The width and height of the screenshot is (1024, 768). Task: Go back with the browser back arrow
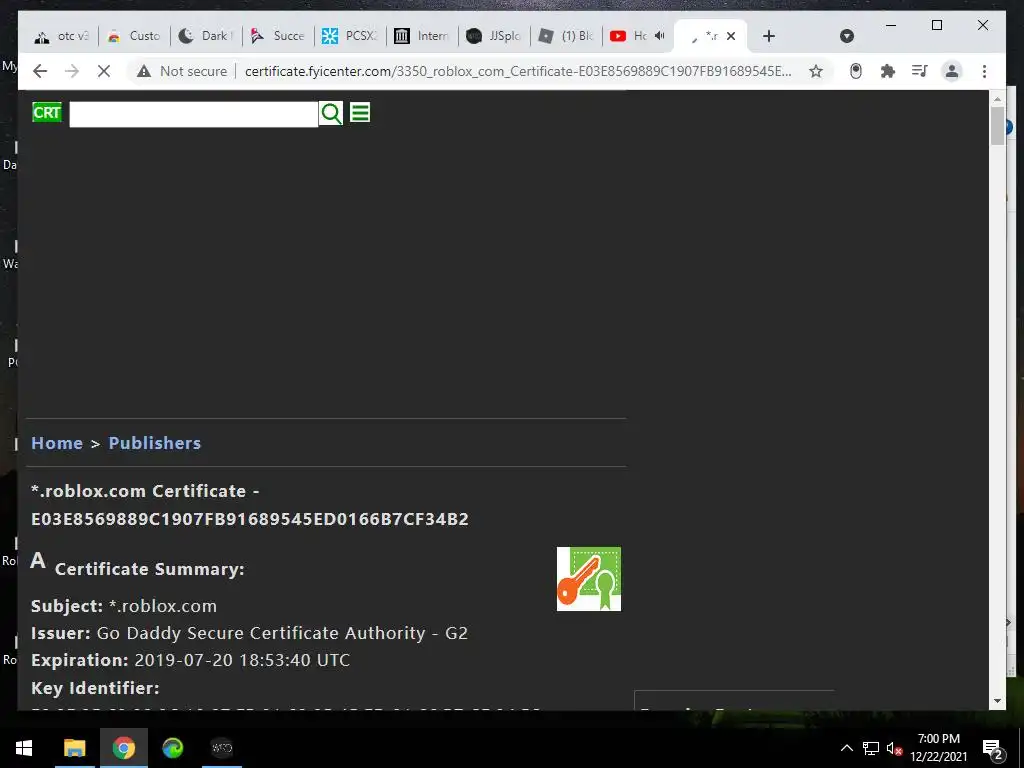click(x=40, y=71)
